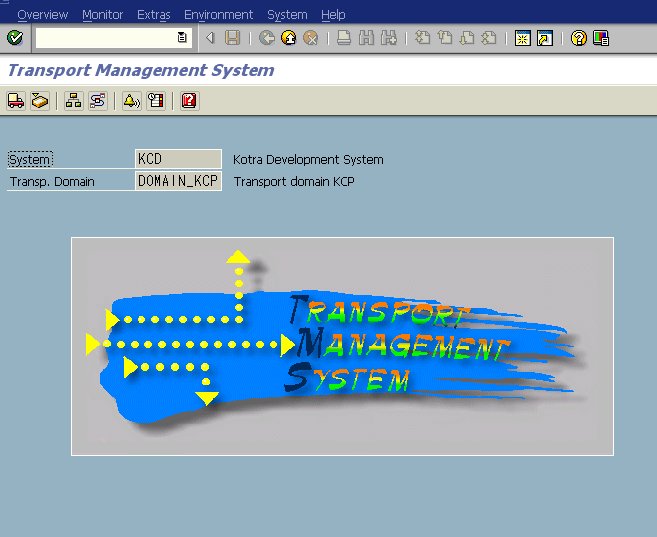Open the Overview menu
This screenshot has height=537, width=657.
point(43,15)
